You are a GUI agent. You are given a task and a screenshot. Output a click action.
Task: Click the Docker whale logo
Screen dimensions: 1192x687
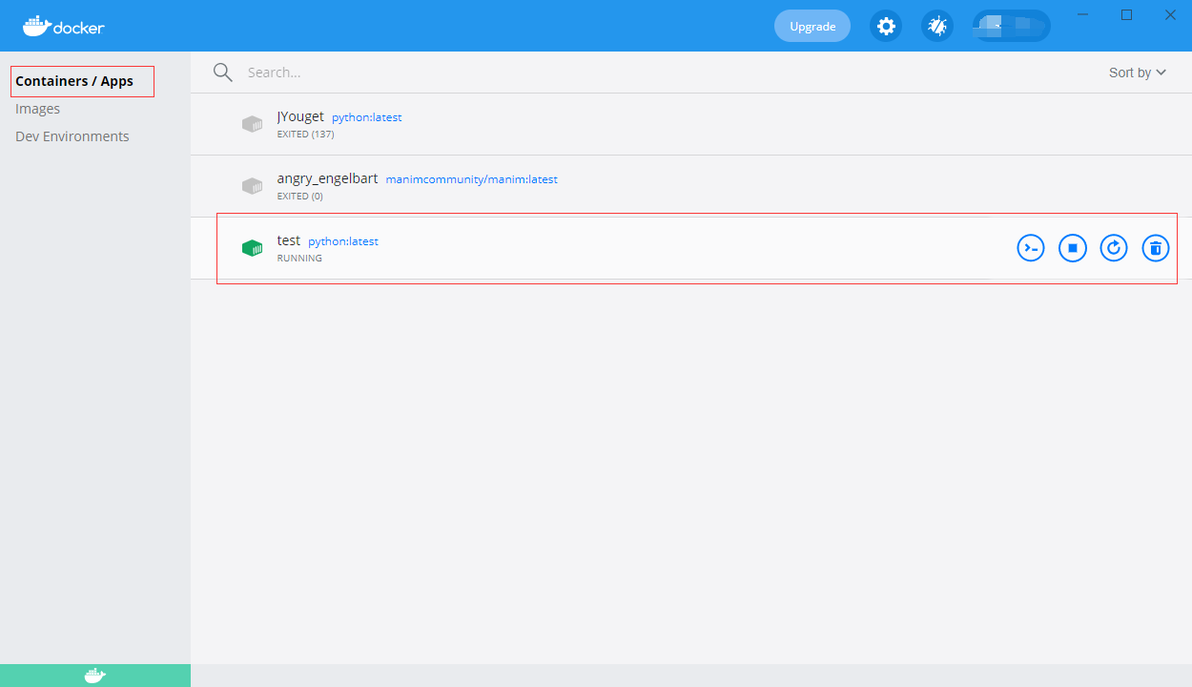[63, 27]
